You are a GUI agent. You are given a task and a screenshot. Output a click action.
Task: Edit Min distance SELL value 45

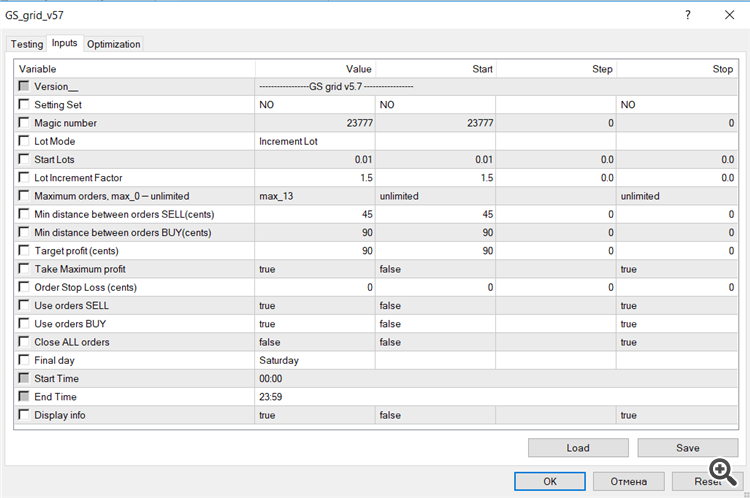click(315, 214)
